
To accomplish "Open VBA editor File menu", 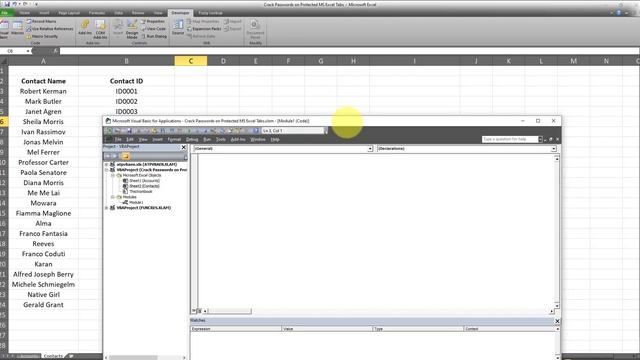I will [x=118, y=139].
